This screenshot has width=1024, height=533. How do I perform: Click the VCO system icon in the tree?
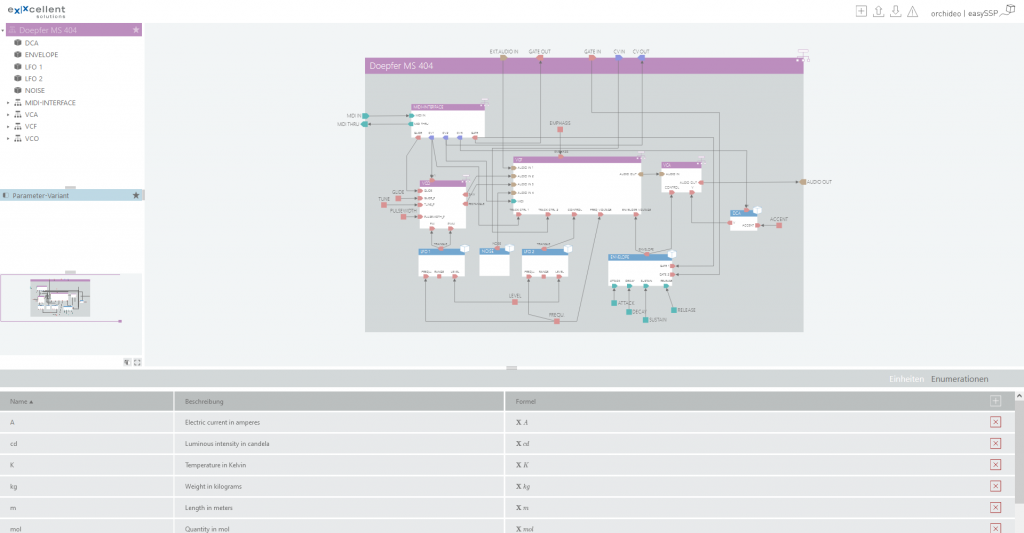click(x=18, y=138)
